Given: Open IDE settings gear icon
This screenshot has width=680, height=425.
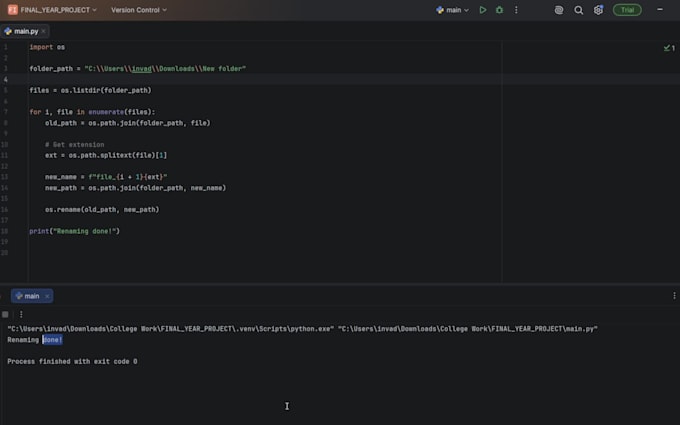Looking at the screenshot, I should point(598,10).
